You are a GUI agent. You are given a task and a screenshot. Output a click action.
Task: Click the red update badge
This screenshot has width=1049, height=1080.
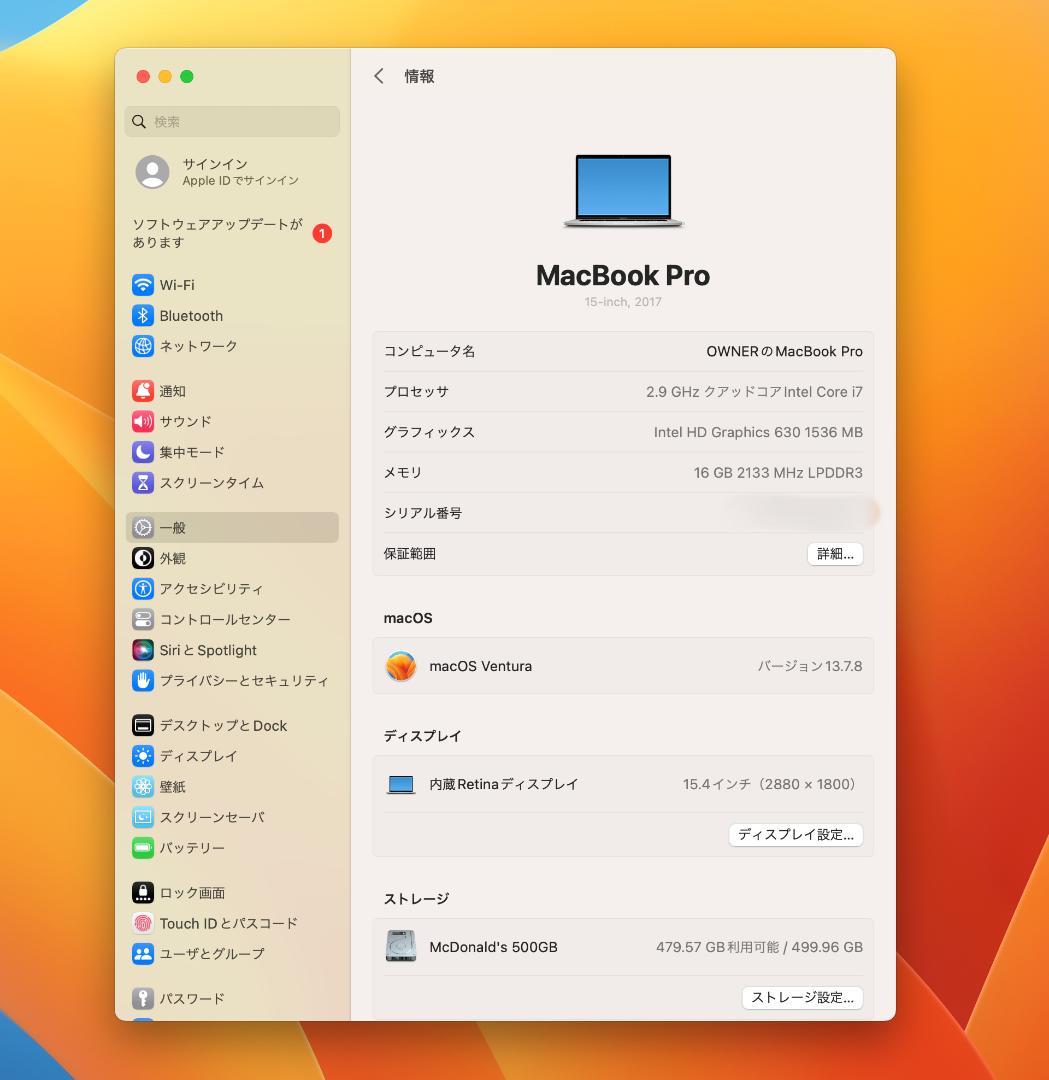(322, 233)
